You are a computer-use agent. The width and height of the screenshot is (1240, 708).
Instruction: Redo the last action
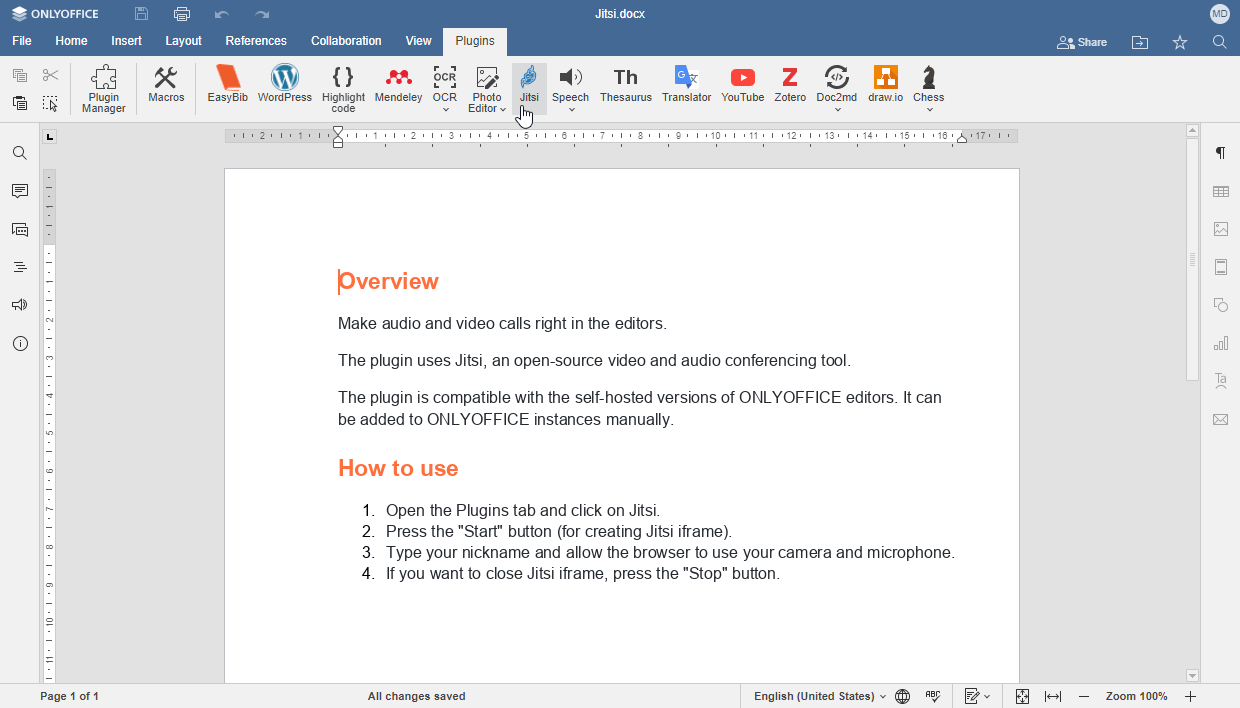tap(262, 14)
